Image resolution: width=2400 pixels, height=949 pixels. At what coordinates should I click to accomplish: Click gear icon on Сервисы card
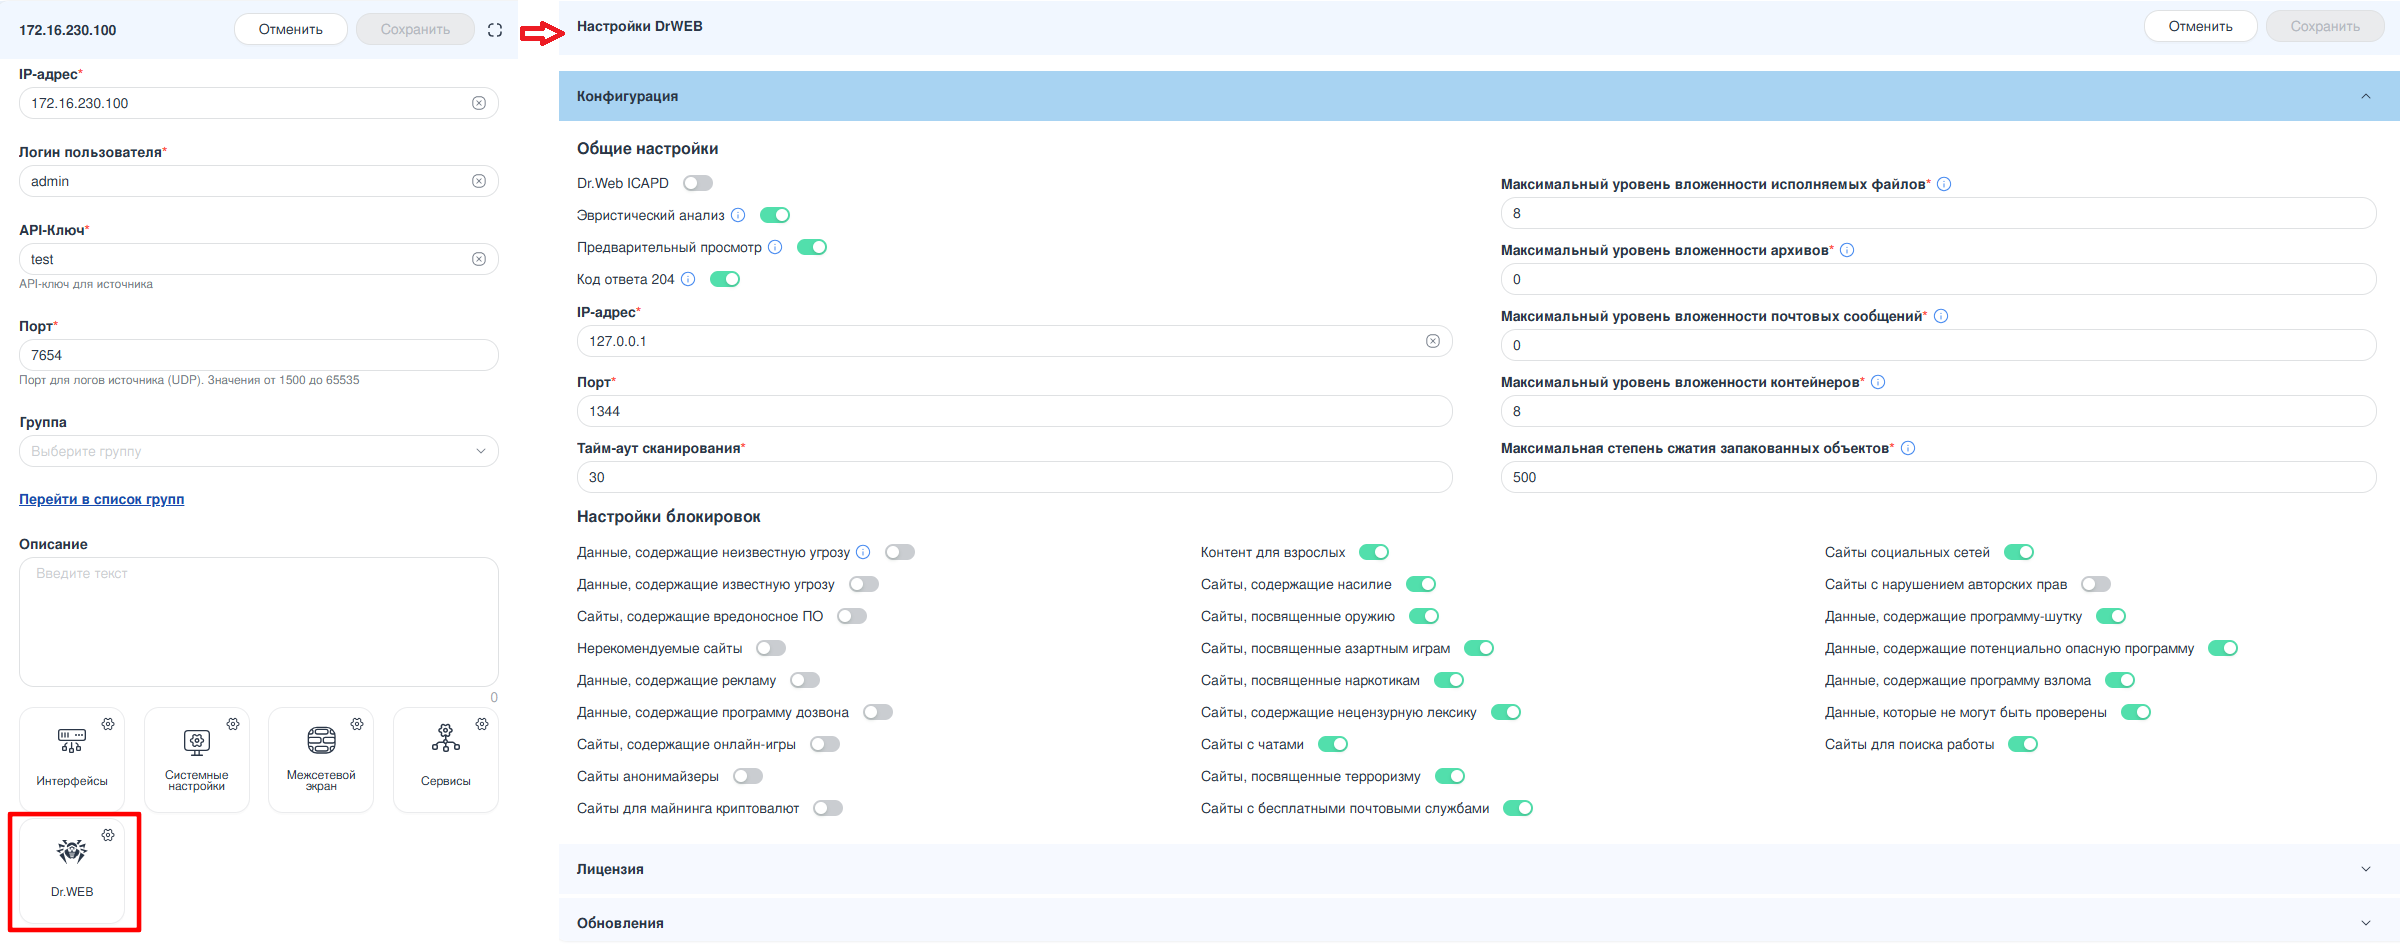pos(482,724)
